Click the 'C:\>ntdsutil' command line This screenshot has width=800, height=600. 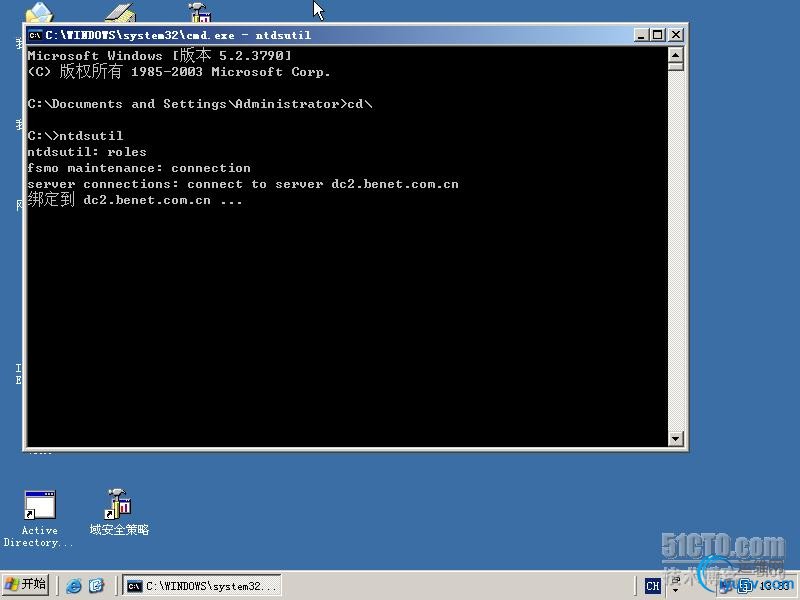(x=76, y=135)
